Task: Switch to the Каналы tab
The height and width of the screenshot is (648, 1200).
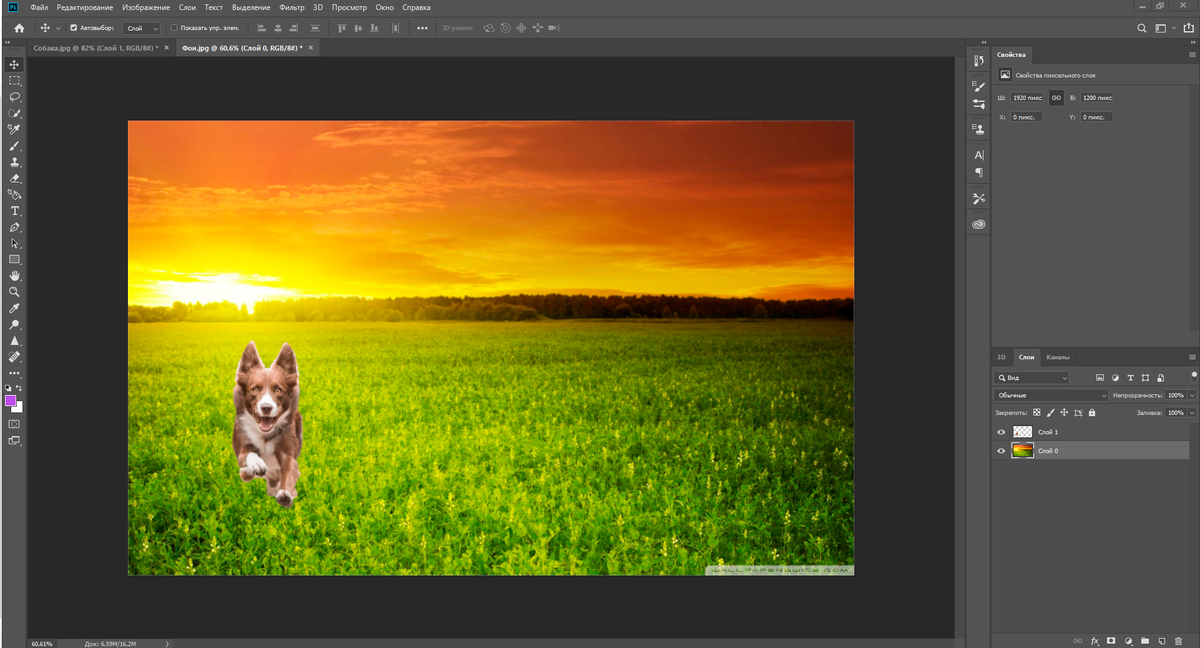Action: click(x=1058, y=357)
